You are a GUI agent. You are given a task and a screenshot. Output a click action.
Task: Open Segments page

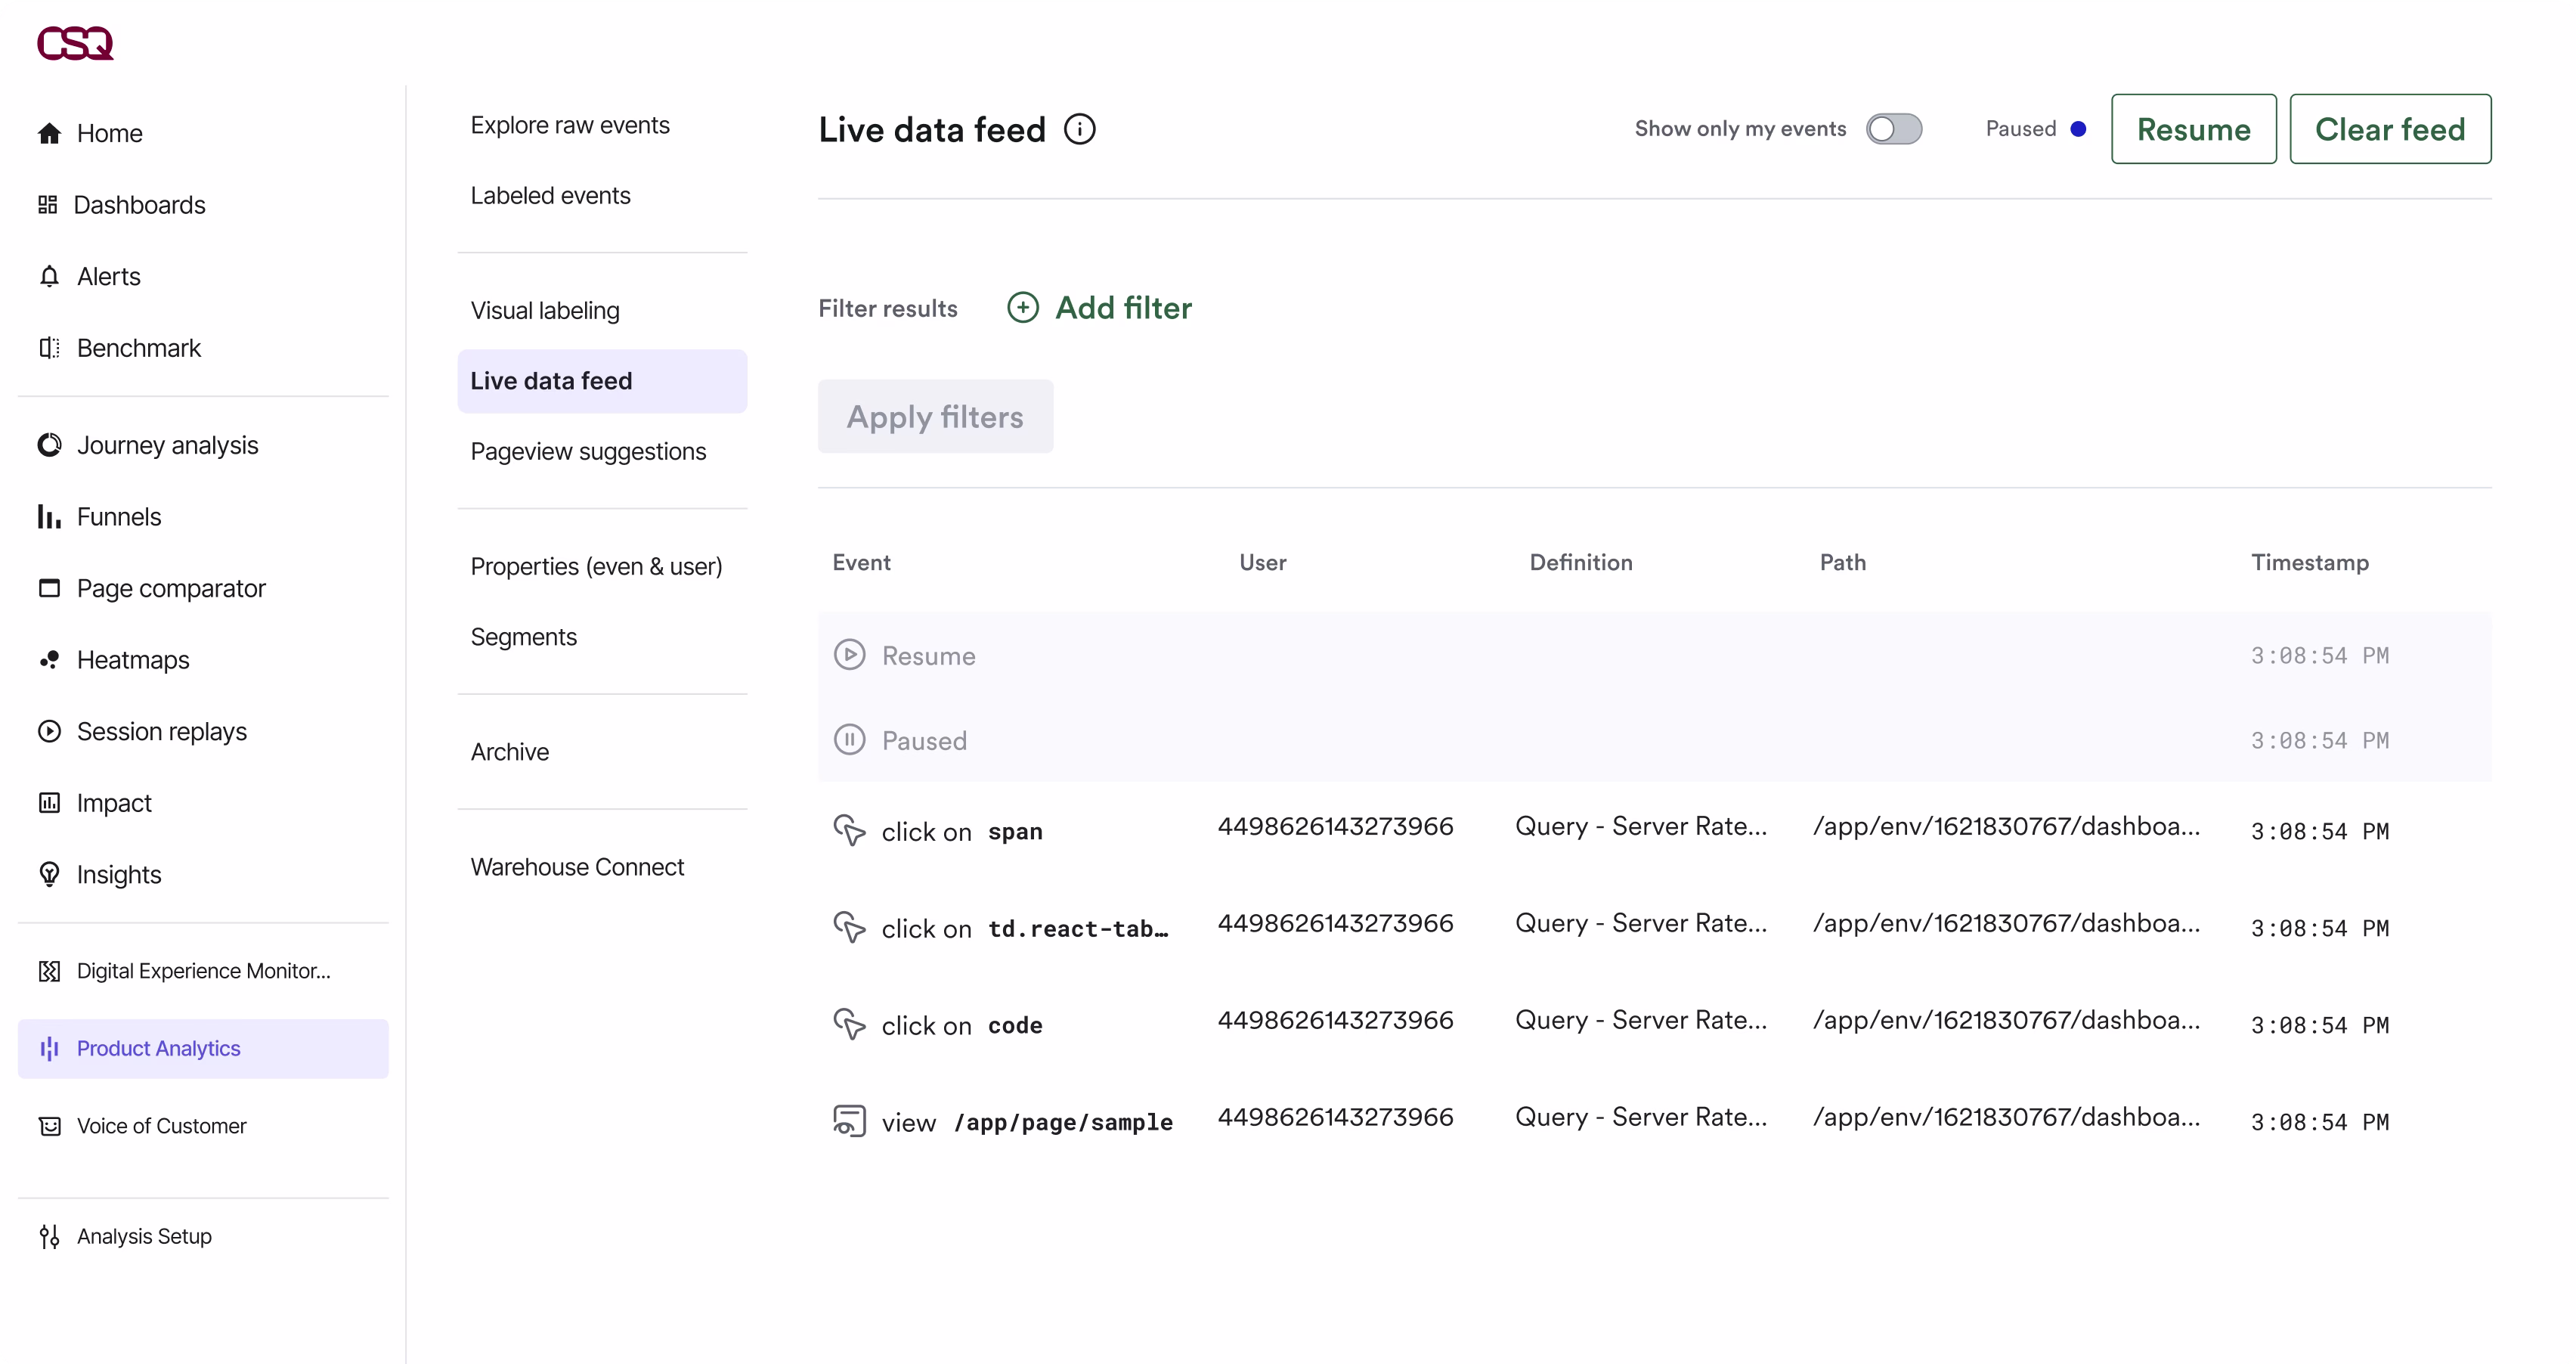524,638
